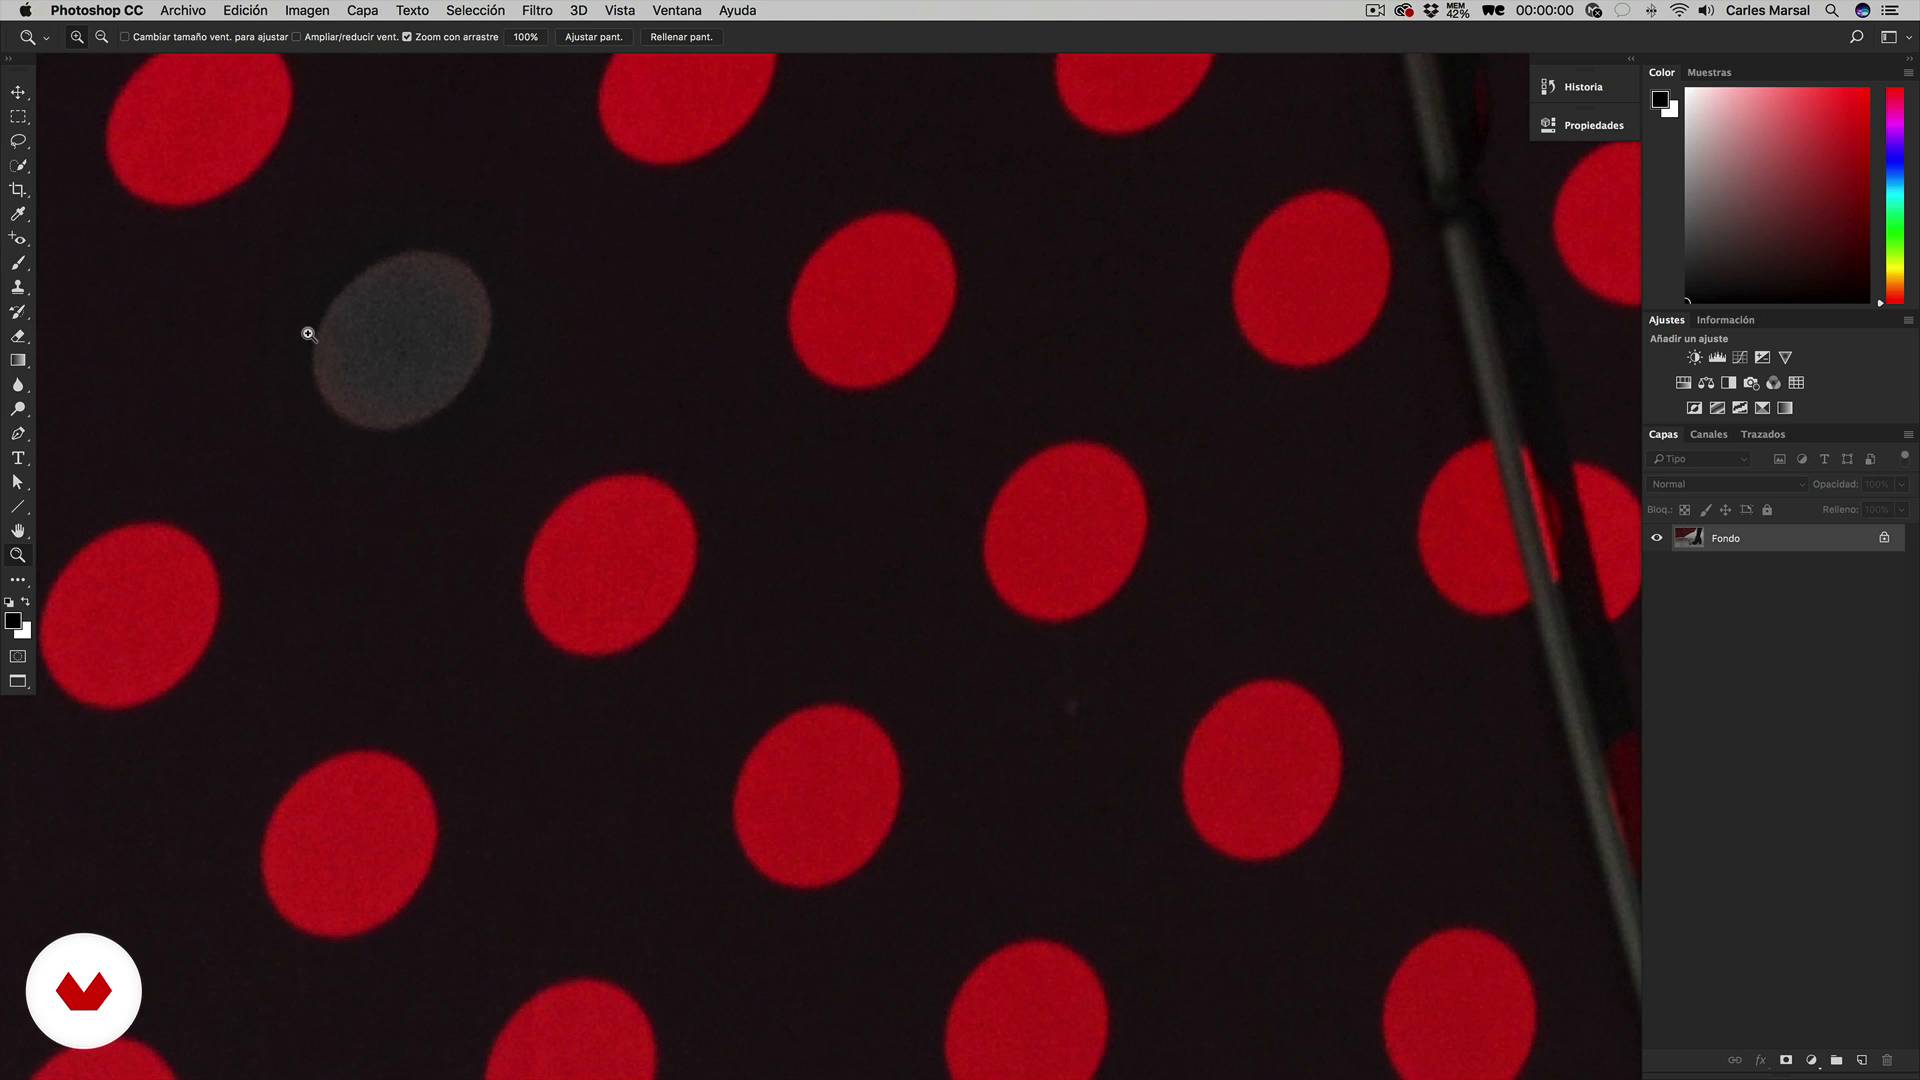Uncheck 'Zoom con arrastre' checkbox
1920x1080 pixels.
[x=407, y=37]
